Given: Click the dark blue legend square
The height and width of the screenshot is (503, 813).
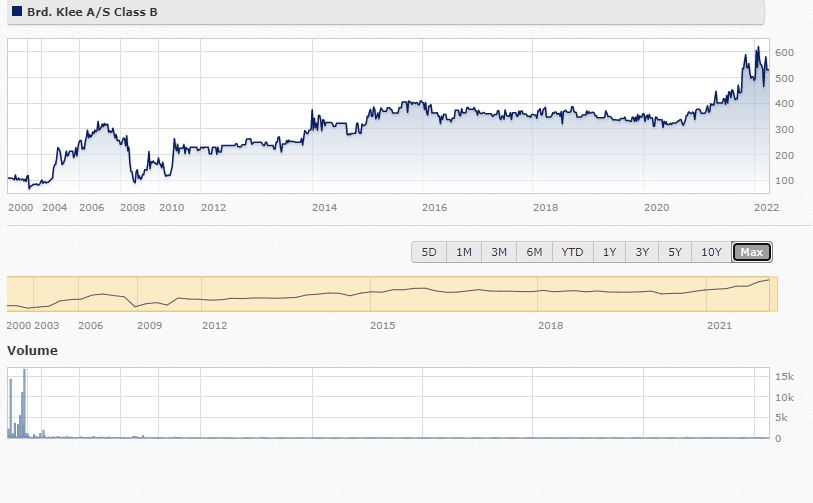Looking at the screenshot, I should (16, 12).
